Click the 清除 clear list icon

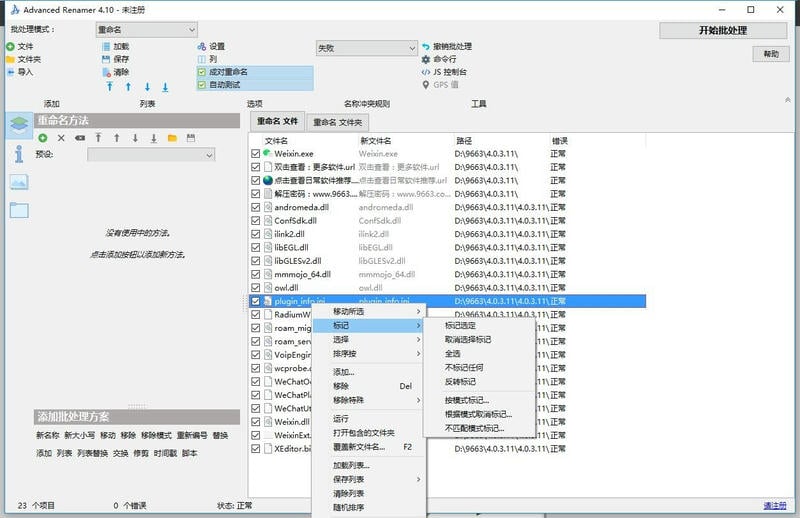pos(106,72)
